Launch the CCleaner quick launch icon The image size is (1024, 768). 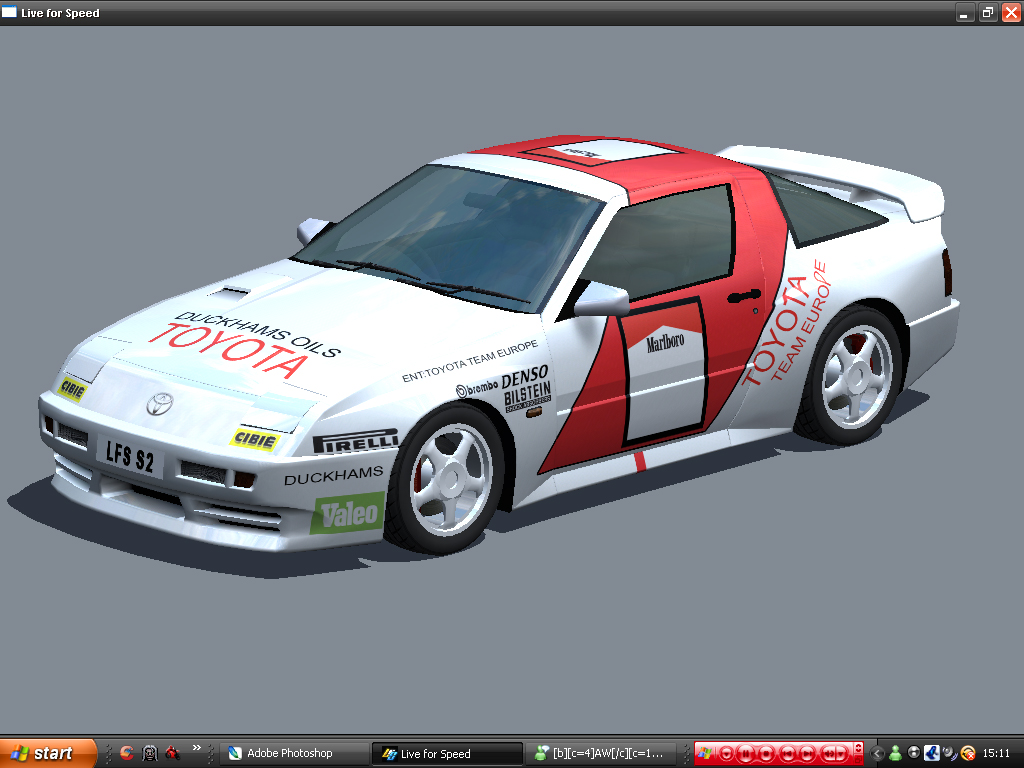click(x=127, y=753)
